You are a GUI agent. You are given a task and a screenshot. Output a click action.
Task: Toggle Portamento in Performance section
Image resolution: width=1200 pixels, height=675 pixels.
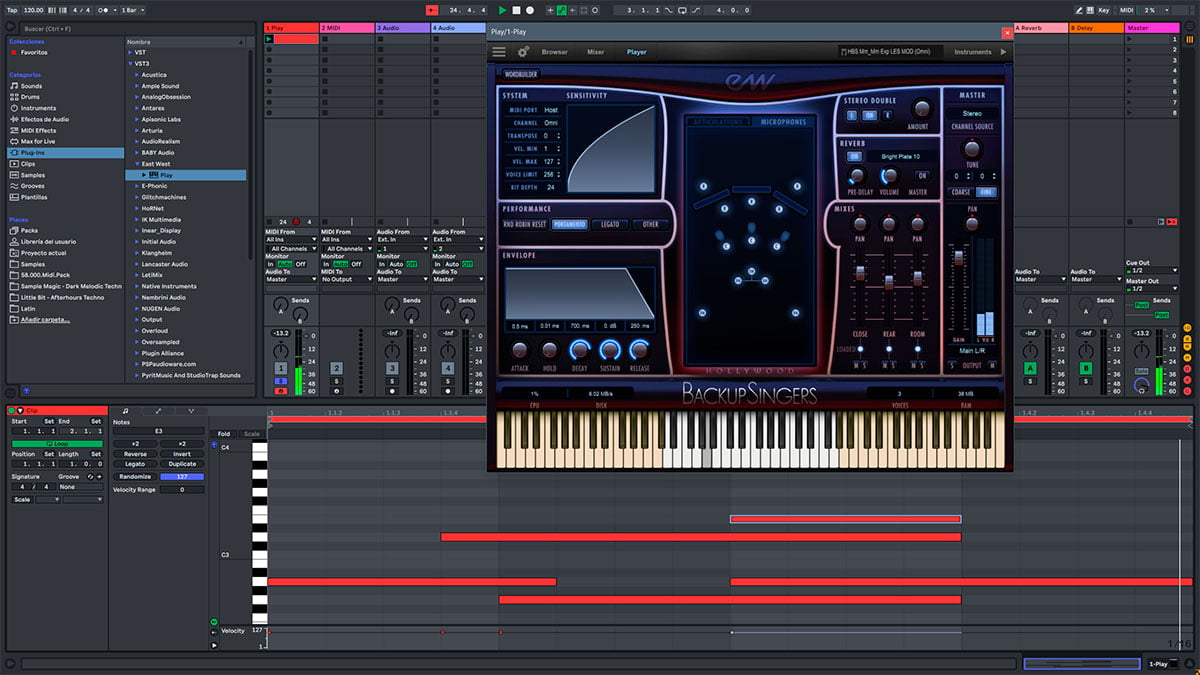coord(568,224)
